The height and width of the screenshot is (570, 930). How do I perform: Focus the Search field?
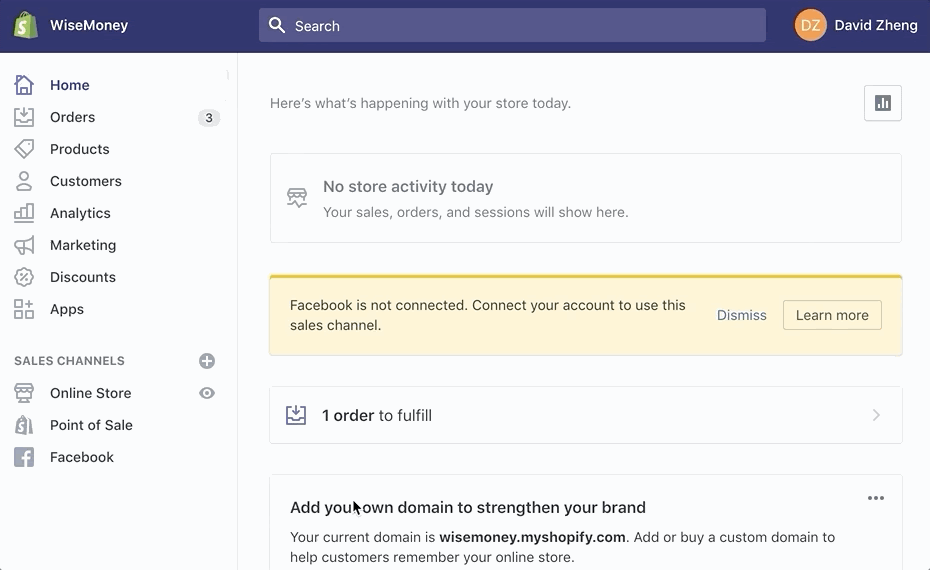tap(512, 26)
